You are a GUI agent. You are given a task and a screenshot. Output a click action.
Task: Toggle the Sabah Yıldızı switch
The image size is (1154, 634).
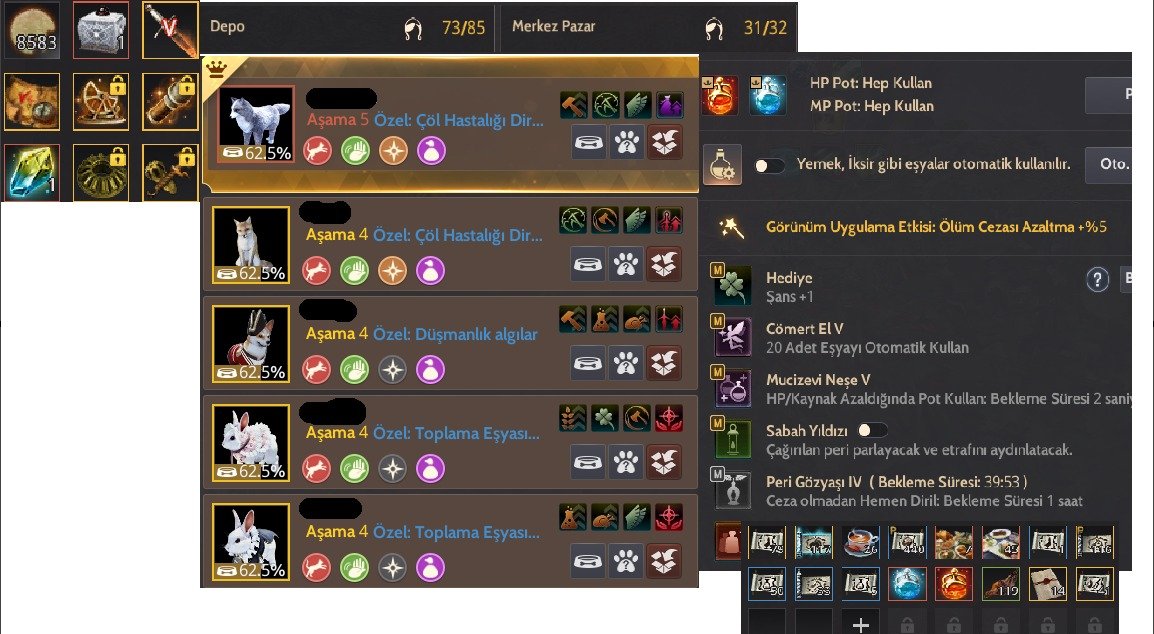click(x=873, y=430)
